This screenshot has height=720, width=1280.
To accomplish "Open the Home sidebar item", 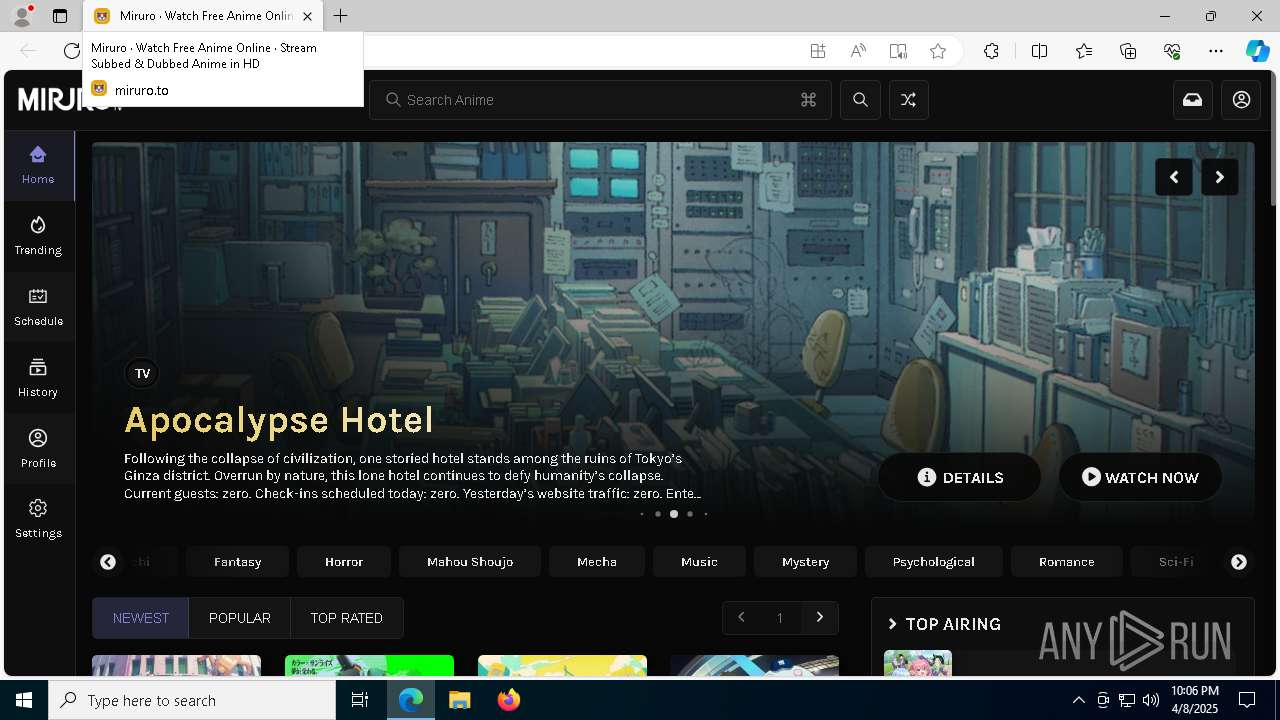I will (x=38, y=165).
